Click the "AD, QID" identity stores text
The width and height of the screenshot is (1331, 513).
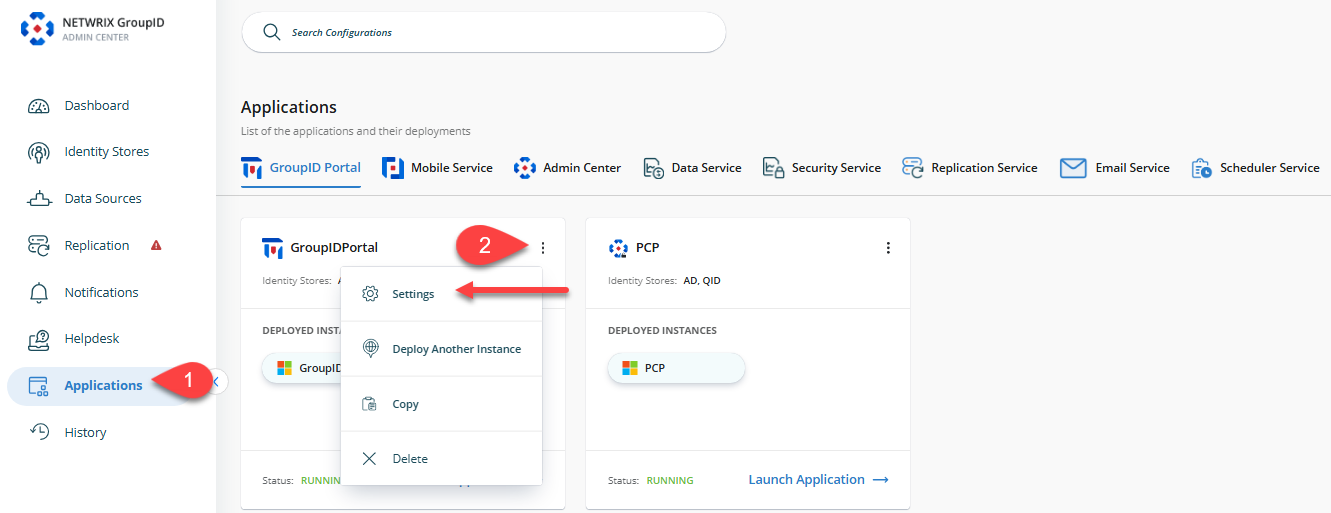pyautogui.click(x=702, y=281)
